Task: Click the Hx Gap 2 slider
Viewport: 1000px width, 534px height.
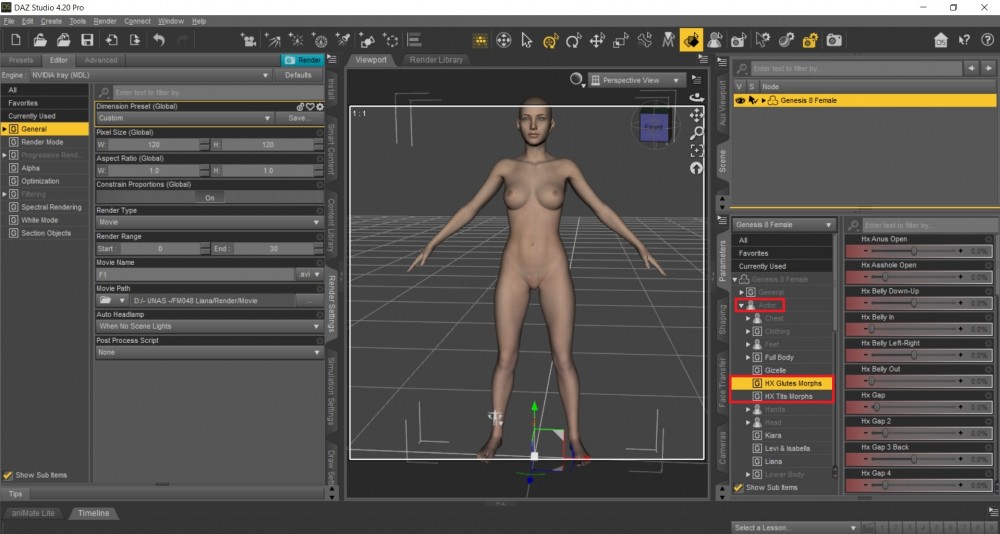Action: pyautogui.click(x=913, y=433)
